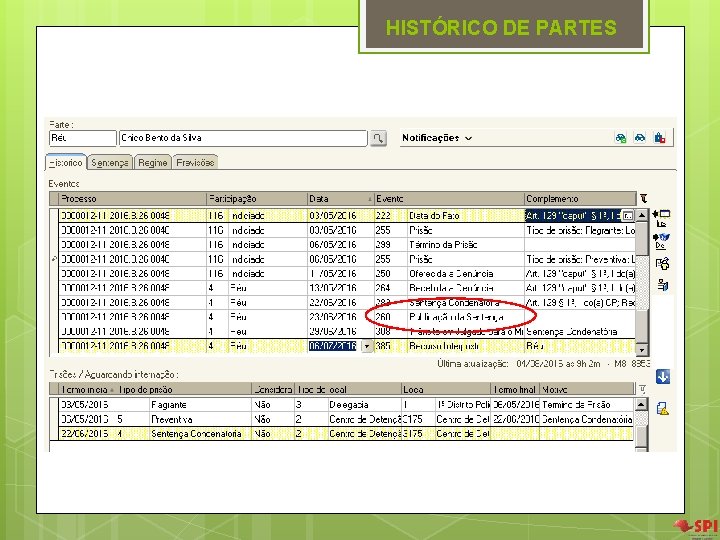Open the Regime tab

click(153, 163)
